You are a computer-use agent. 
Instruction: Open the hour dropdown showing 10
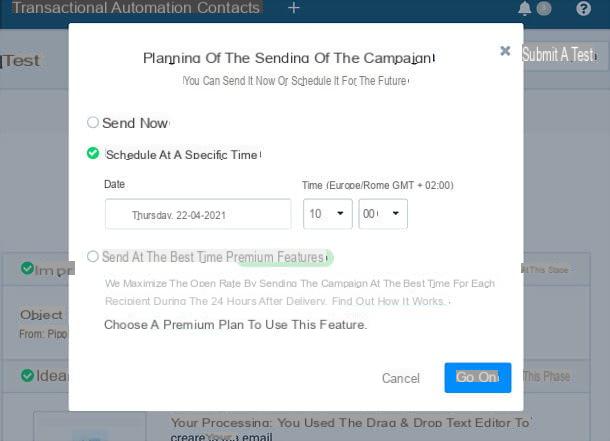[x=328, y=214]
